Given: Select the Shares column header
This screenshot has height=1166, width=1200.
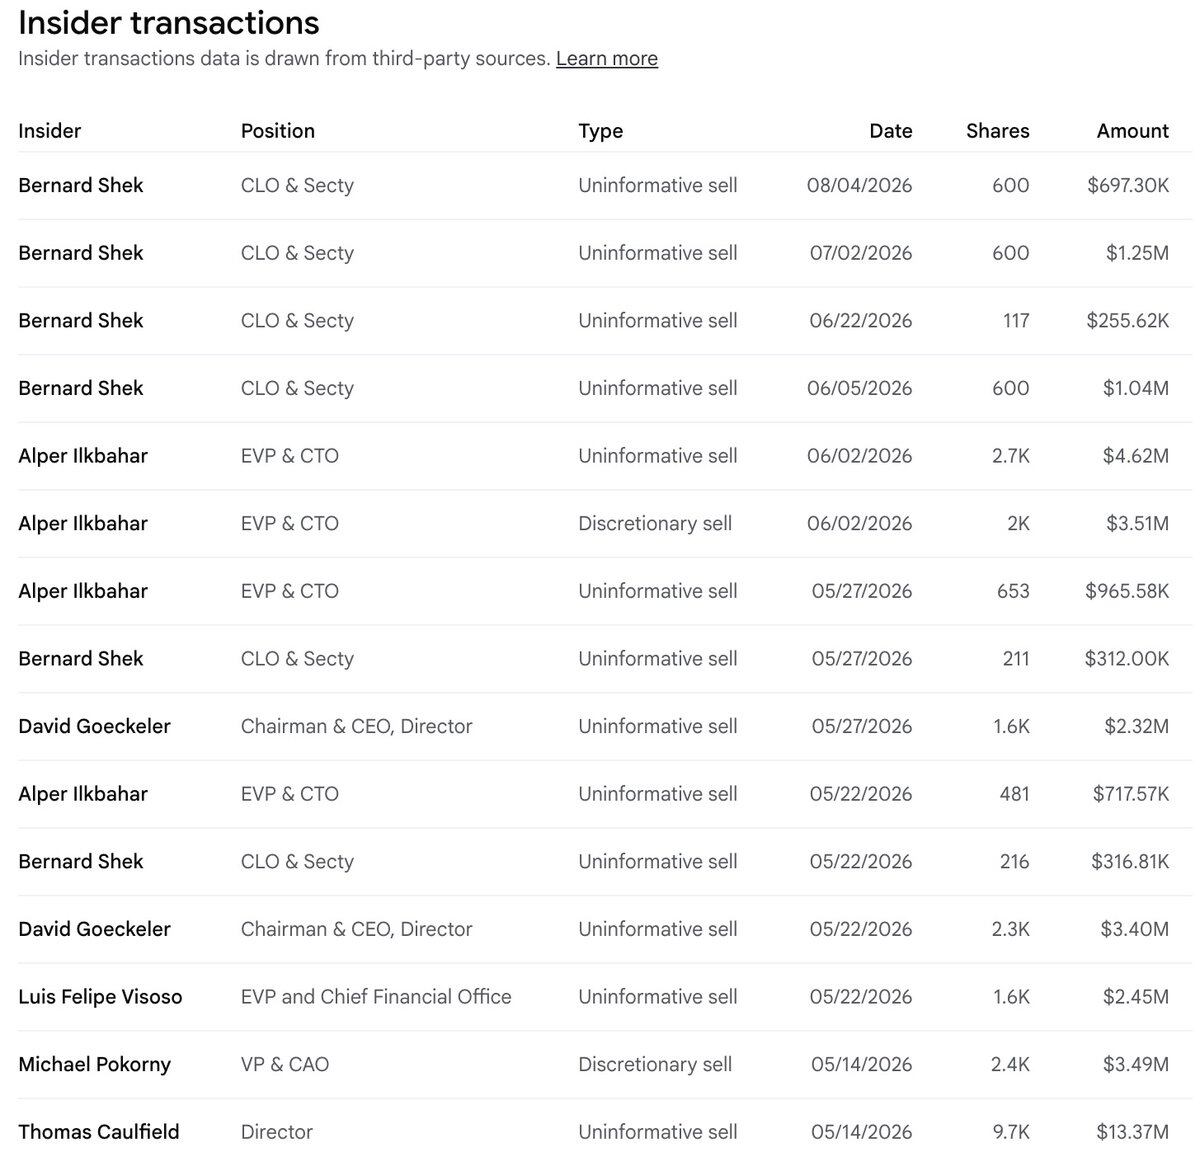Looking at the screenshot, I should (997, 131).
